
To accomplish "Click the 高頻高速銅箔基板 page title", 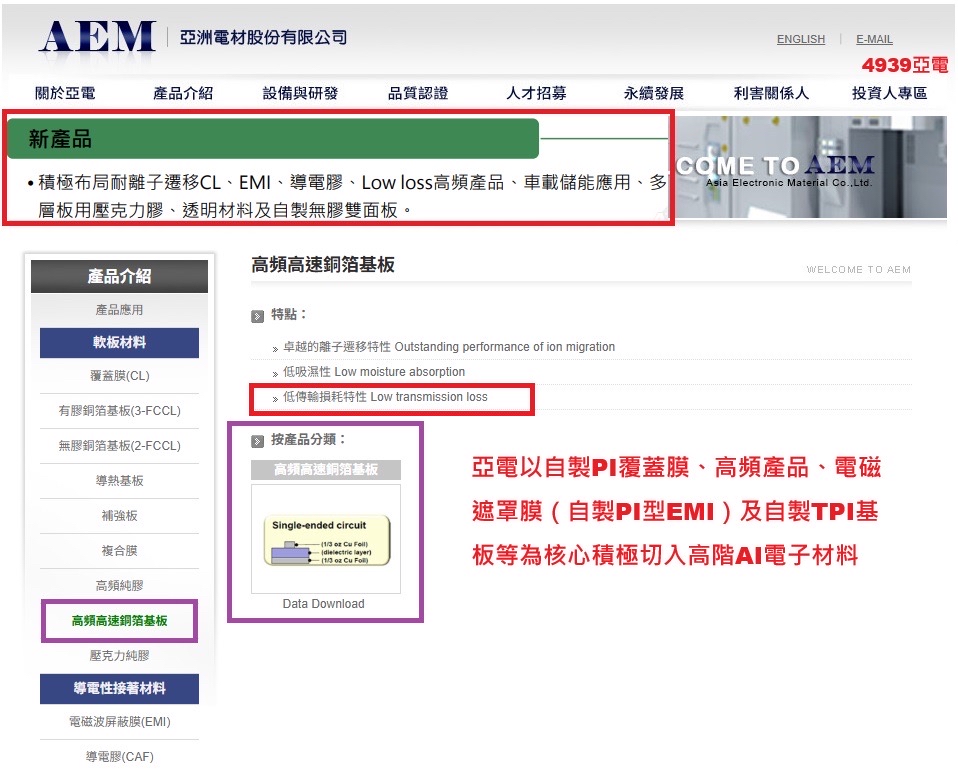I will click(323, 264).
